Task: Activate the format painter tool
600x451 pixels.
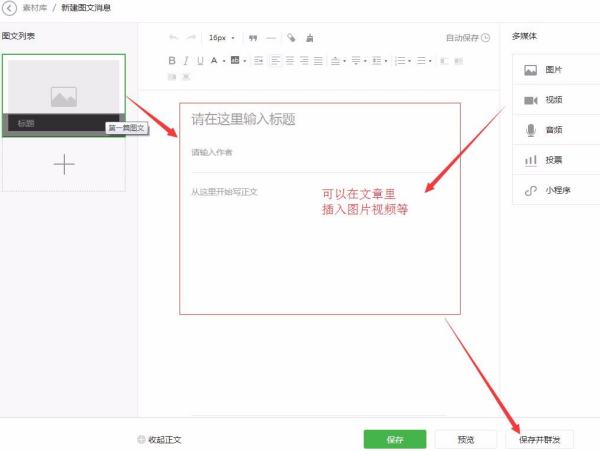Action: point(292,37)
